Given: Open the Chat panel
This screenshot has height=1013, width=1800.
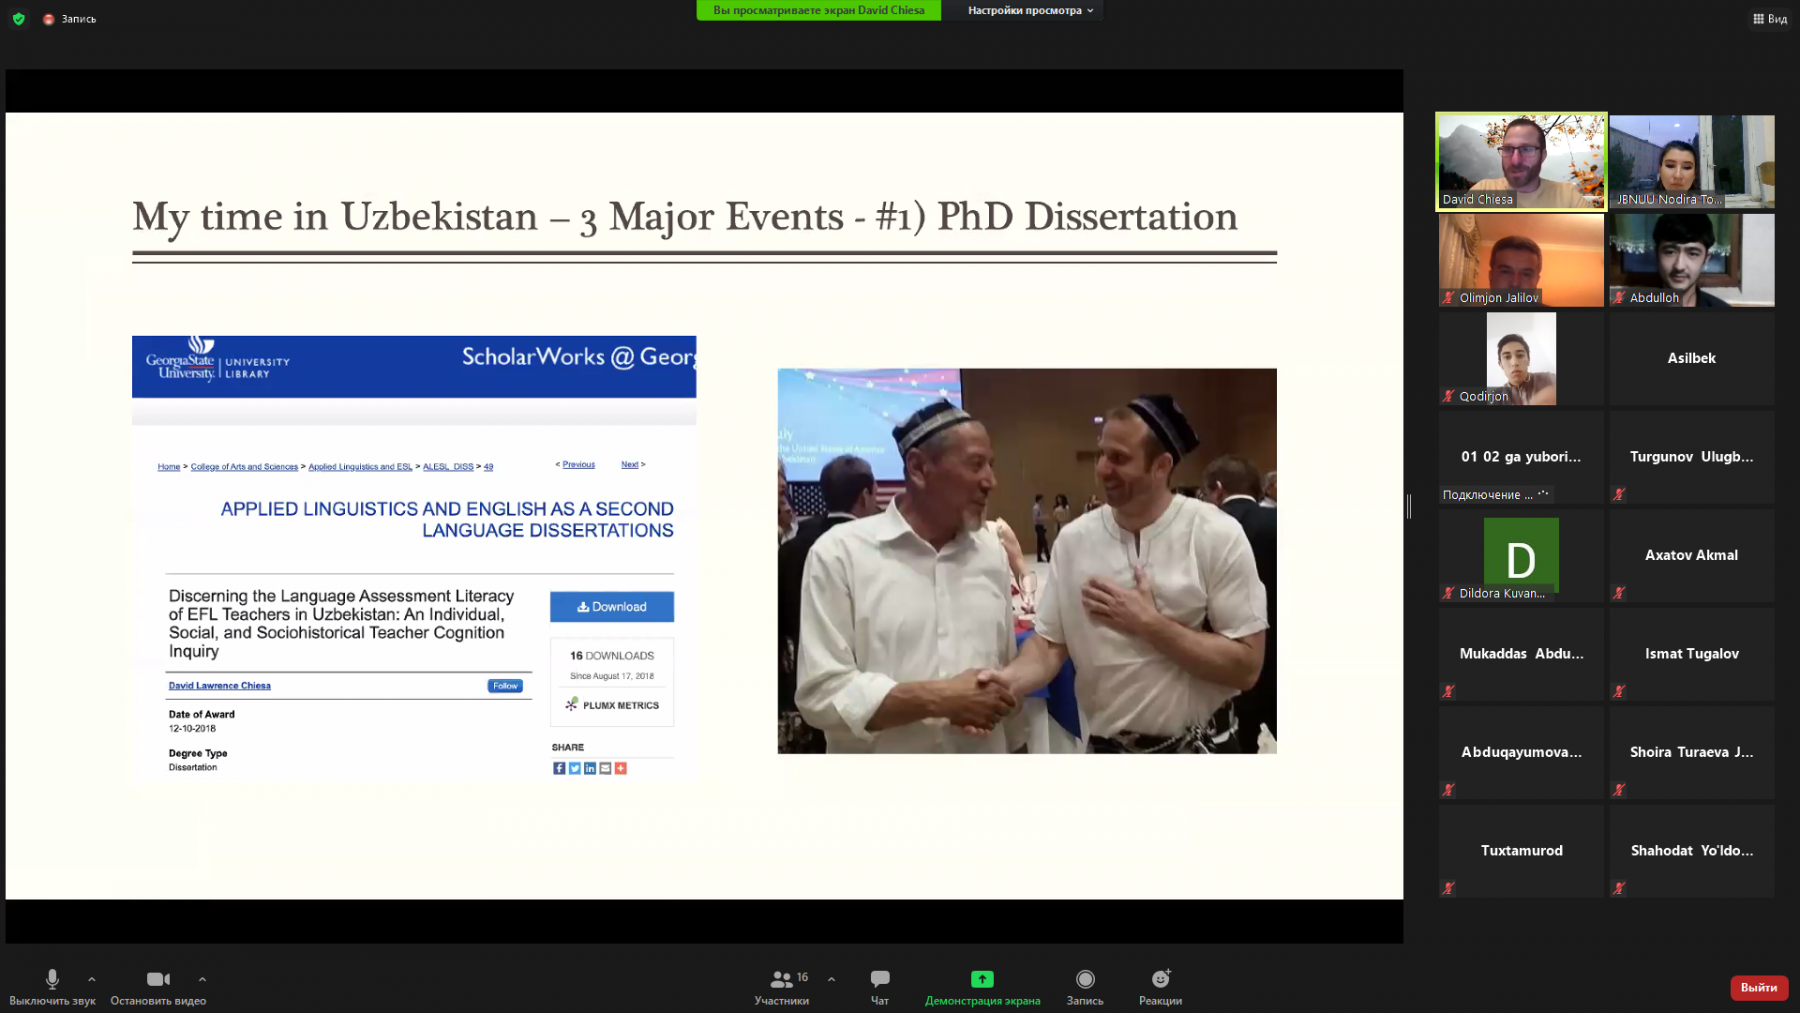Looking at the screenshot, I should (879, 985).
